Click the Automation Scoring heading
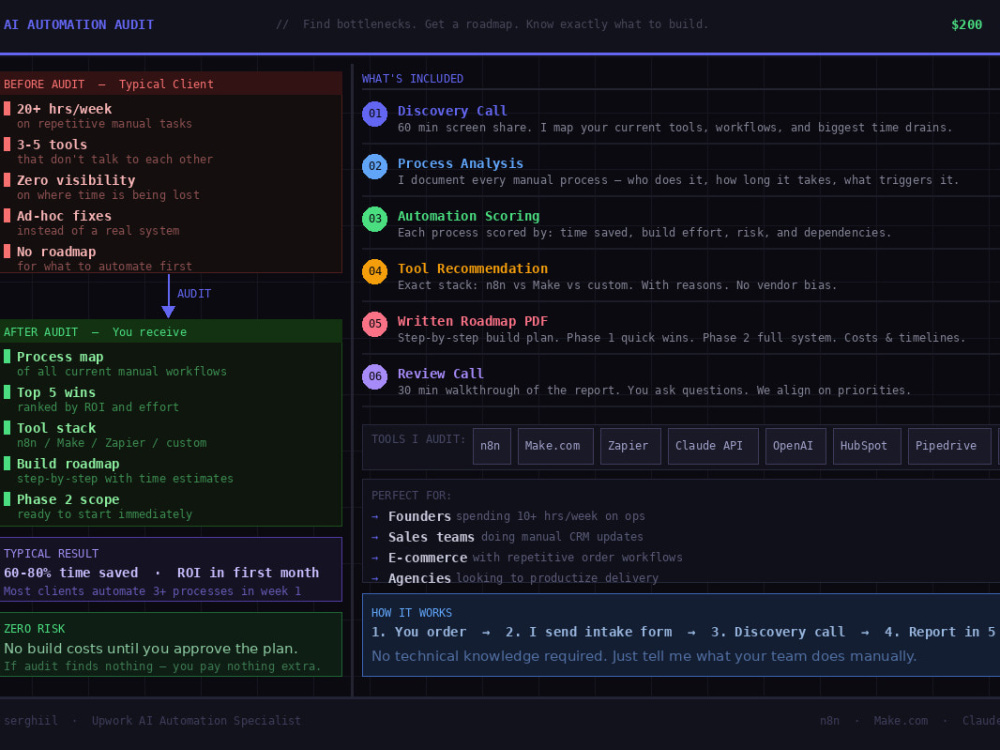This screenshot has height=750, width=1000. [x=468, y=216]
